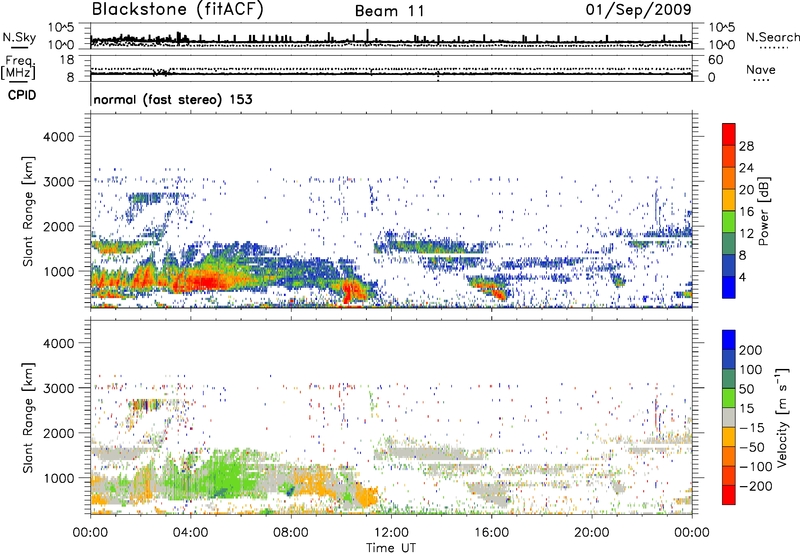Click the "-15" label on the velocity colorbar

(x=750, y=428)
